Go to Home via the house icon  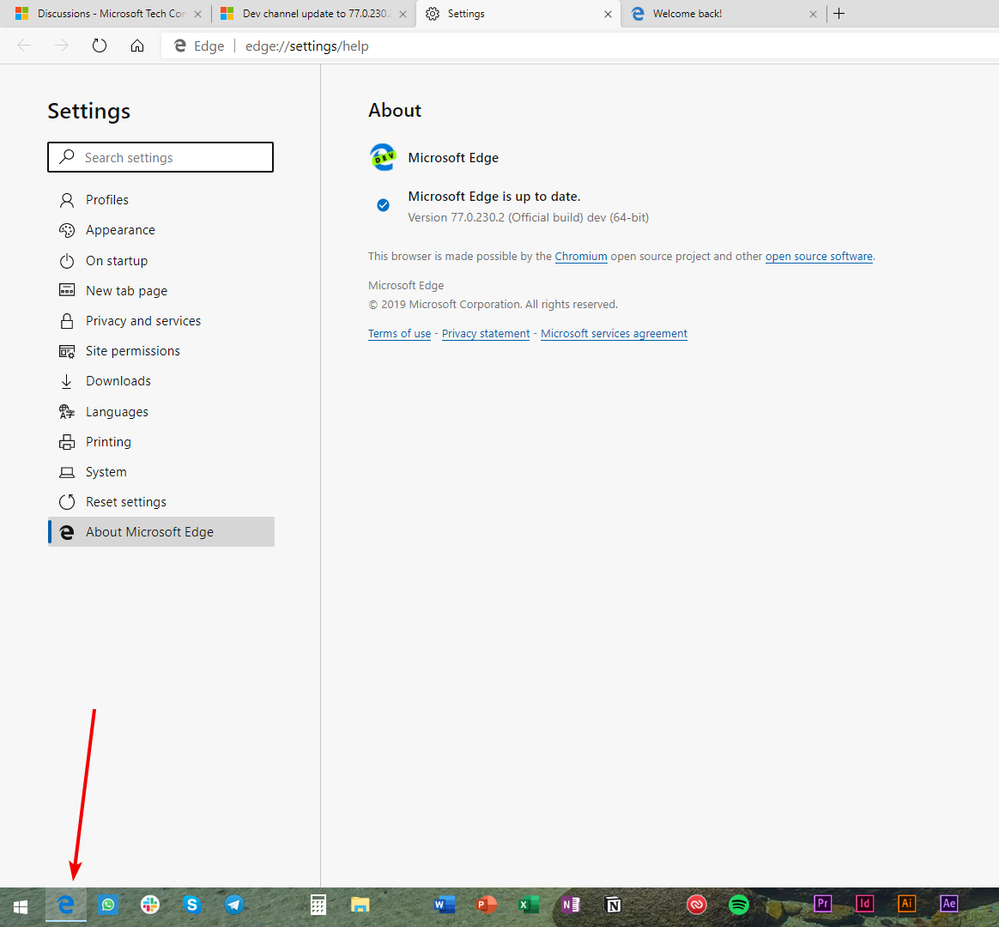point(137,46)
